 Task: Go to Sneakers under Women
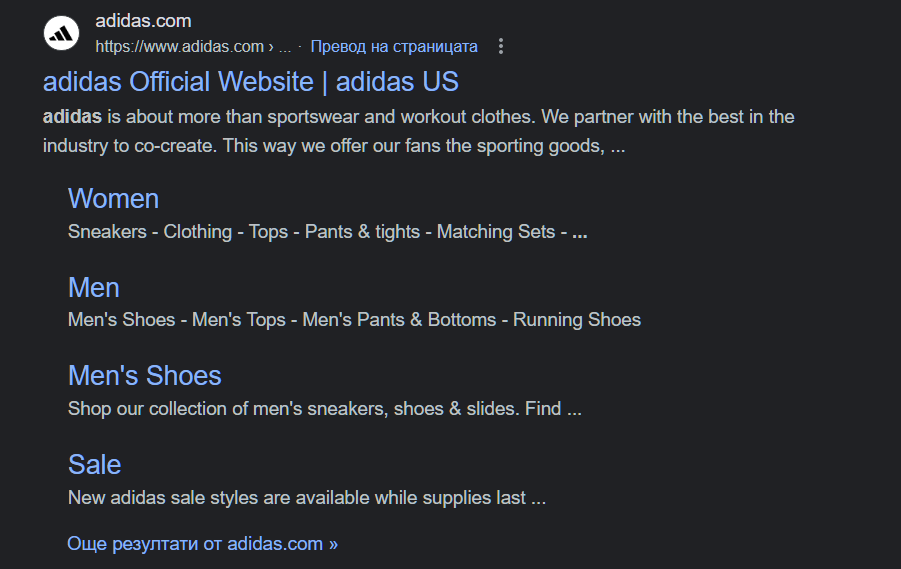click(x=107, y=232)
